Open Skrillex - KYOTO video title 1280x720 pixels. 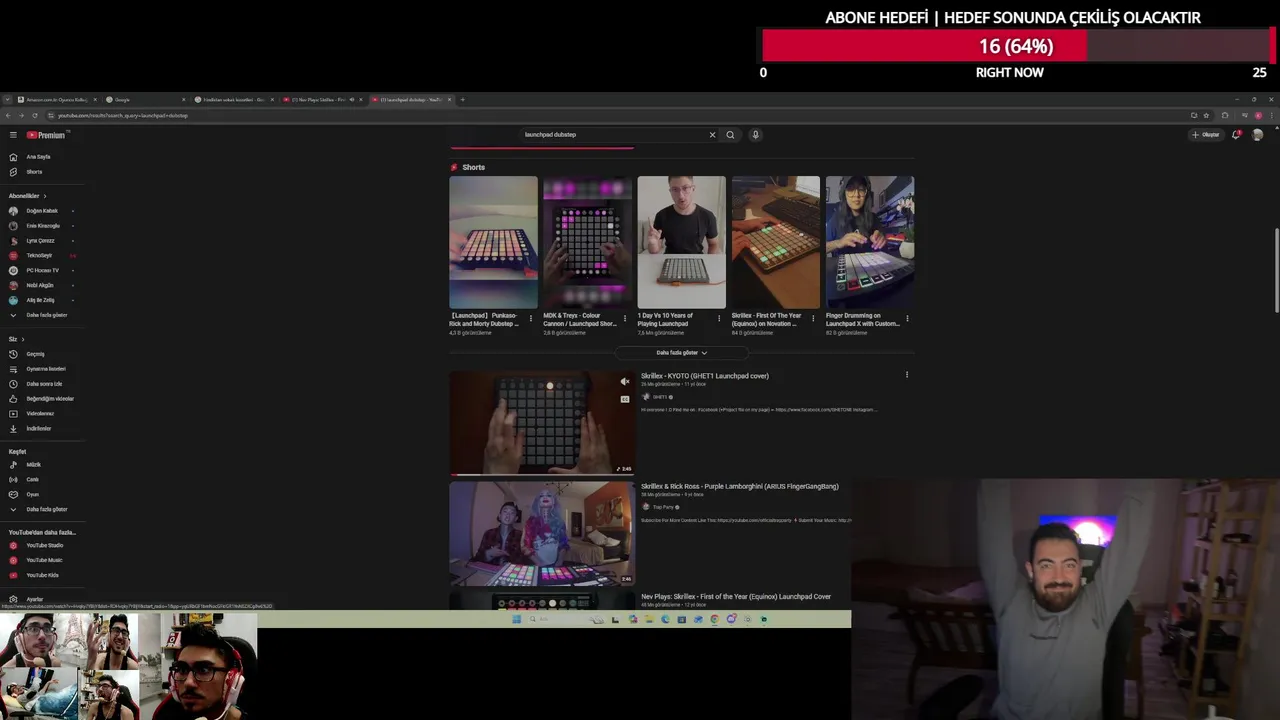coord(705,376)
